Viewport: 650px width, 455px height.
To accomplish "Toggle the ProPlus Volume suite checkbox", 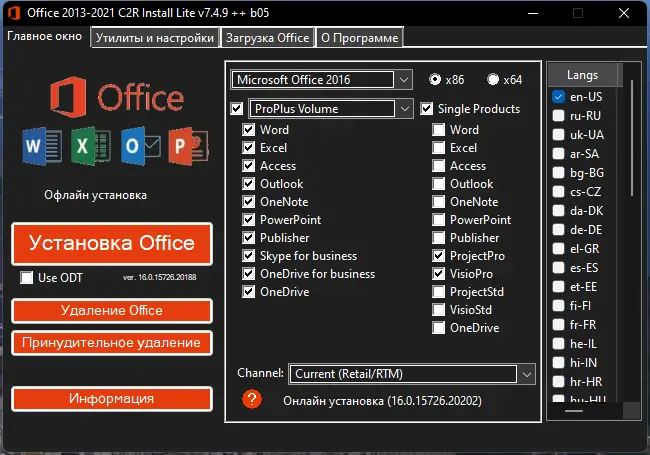I will coord(237,109).
